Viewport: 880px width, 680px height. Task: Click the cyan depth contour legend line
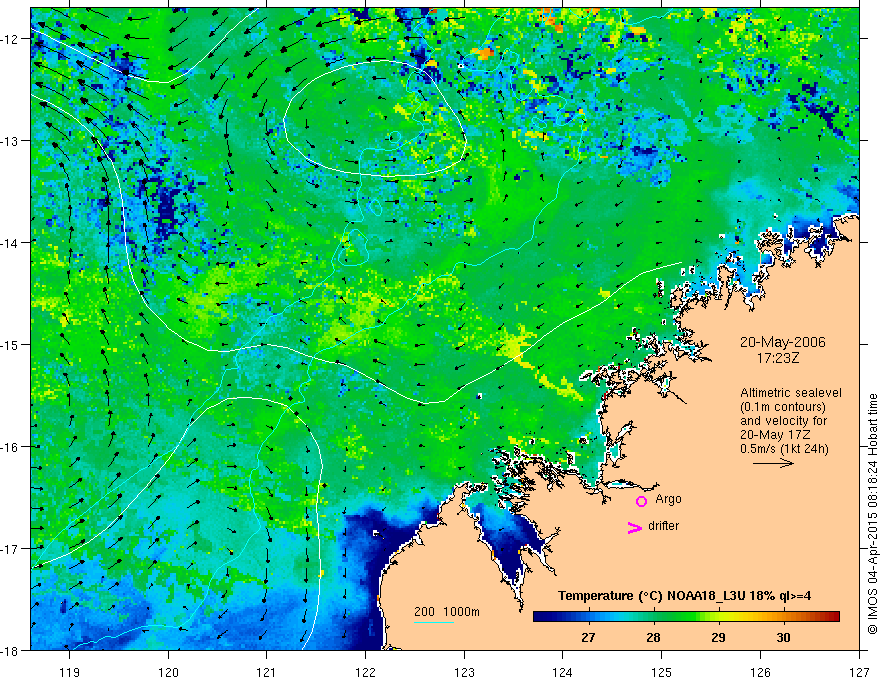pos(434,622)
